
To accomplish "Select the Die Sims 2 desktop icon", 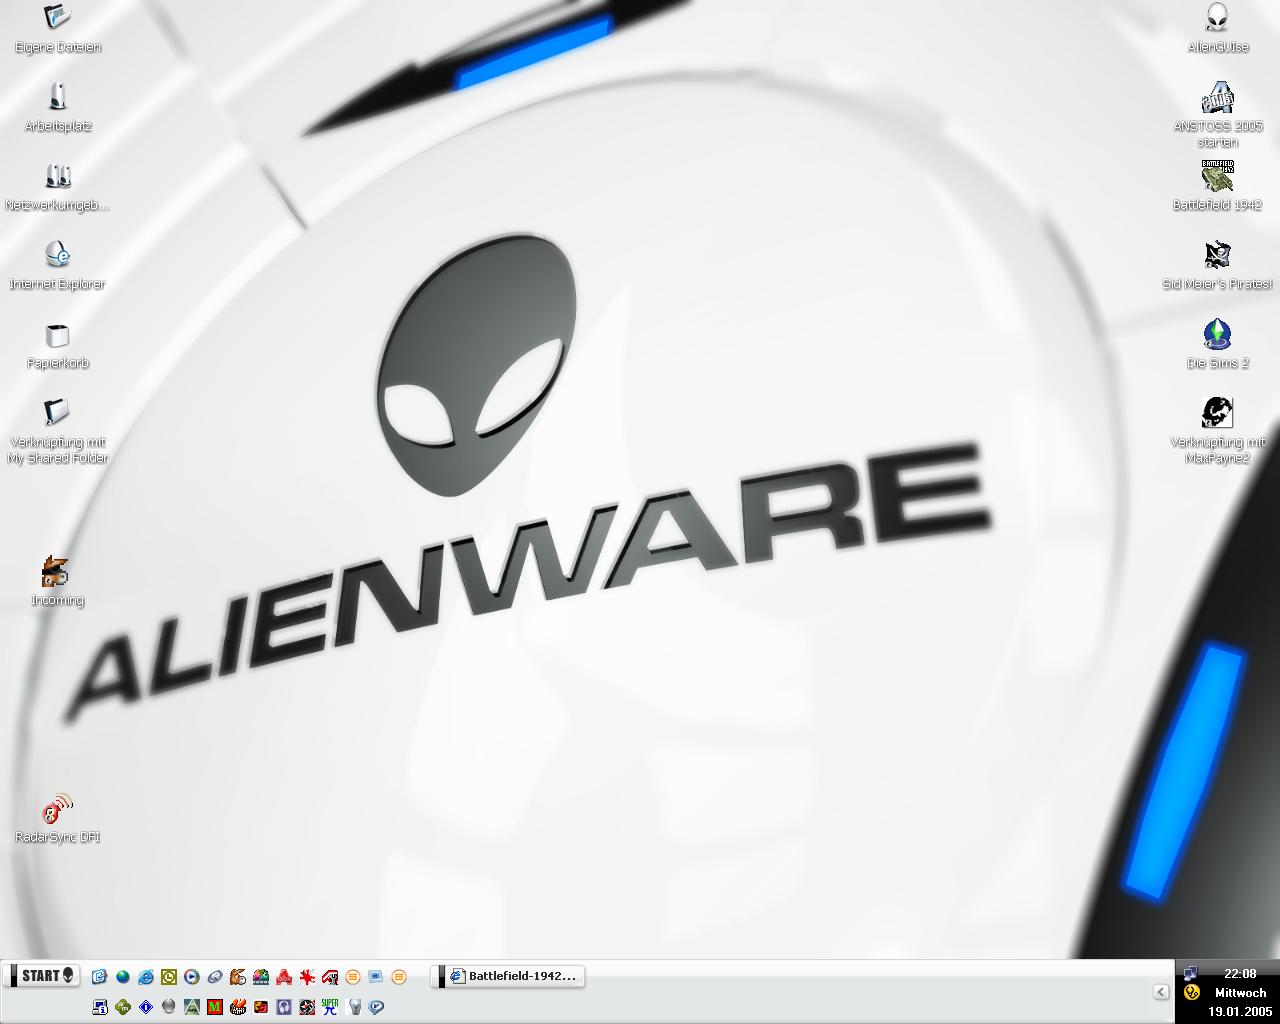I will pyautogui.click(x=1217, y=345).
